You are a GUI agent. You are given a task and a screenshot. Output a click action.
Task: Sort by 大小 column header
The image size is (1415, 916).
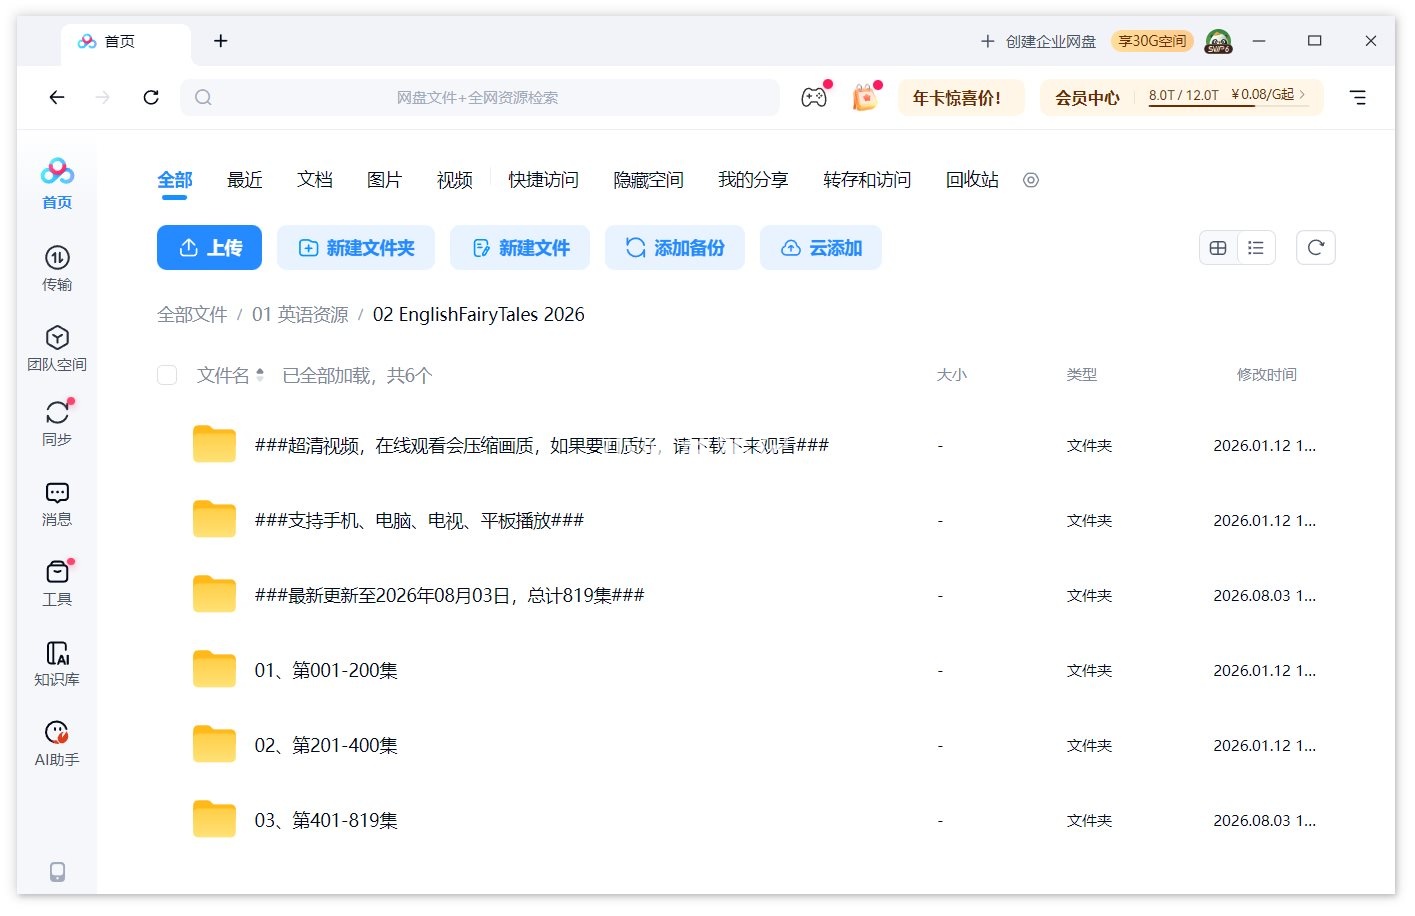point(952,375)
